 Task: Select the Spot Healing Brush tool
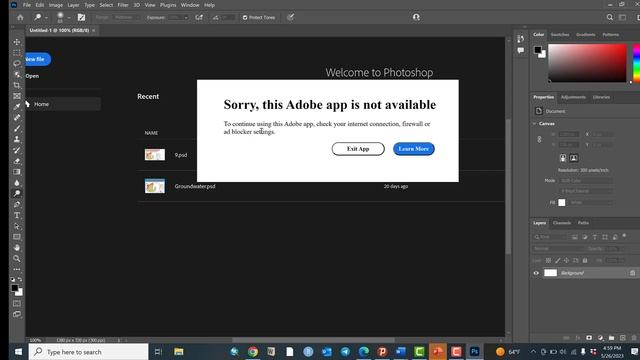point(17,118)
